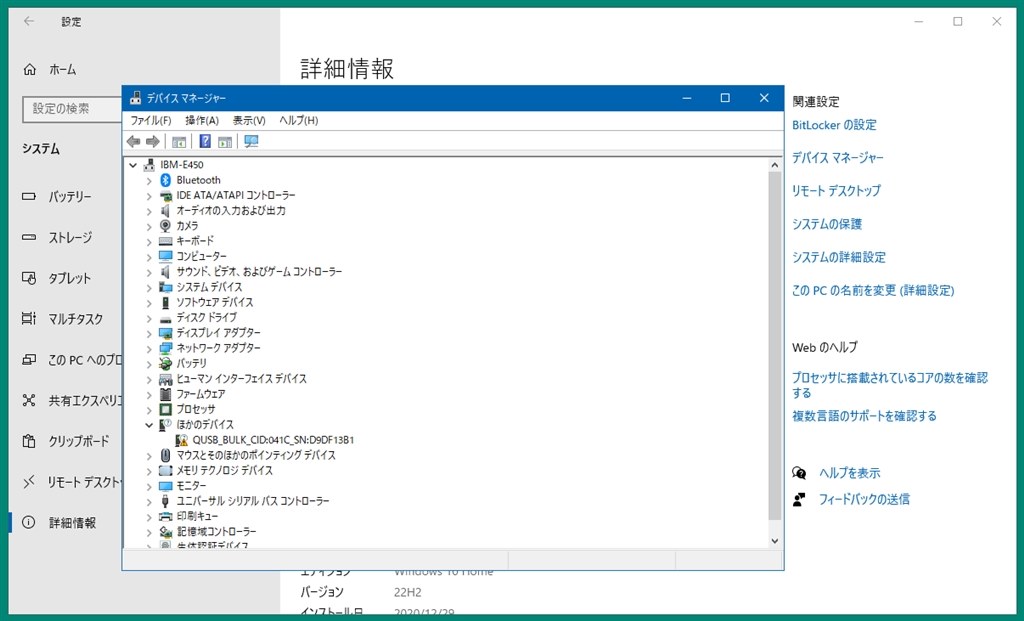Select the Bluetooth device category icon

[x=166, y=180]
